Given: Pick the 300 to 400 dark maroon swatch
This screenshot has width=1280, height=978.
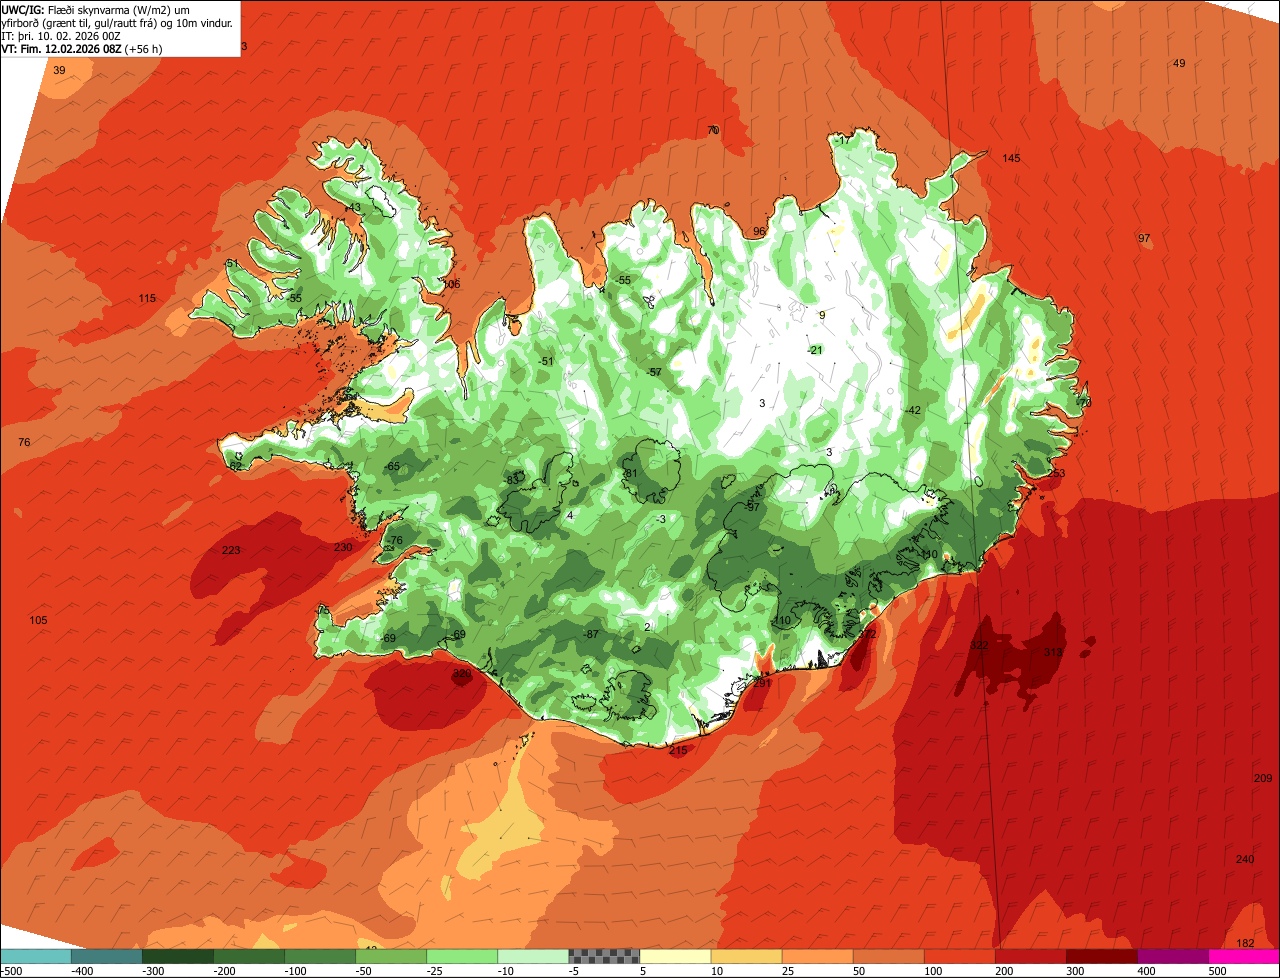Looking at the screenshot, I should (1101, 956).
